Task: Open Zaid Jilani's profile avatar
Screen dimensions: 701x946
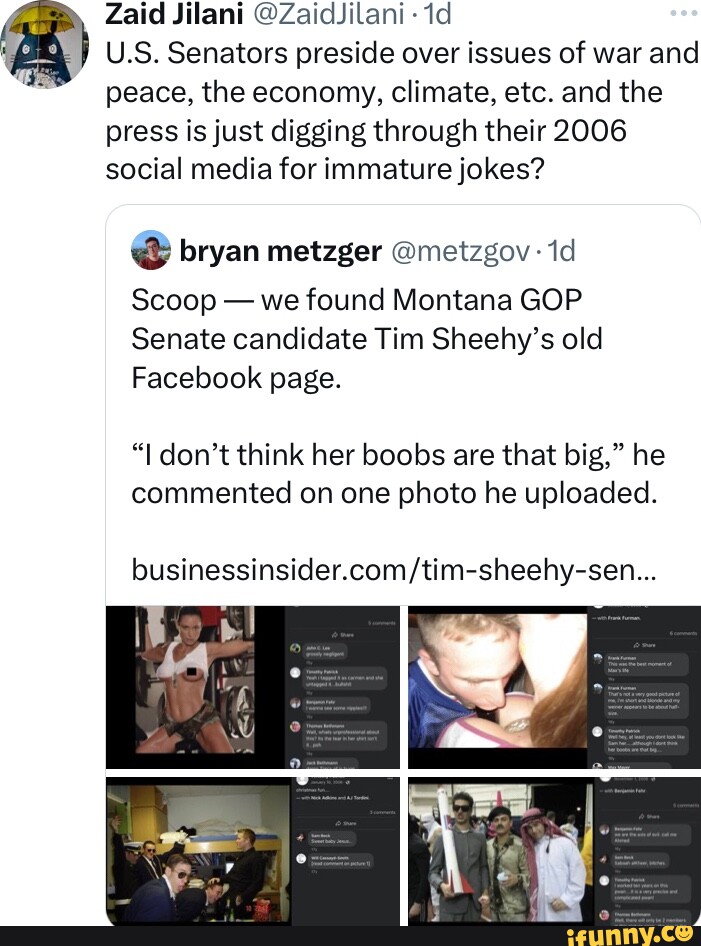Action: [x=46, y=42]
